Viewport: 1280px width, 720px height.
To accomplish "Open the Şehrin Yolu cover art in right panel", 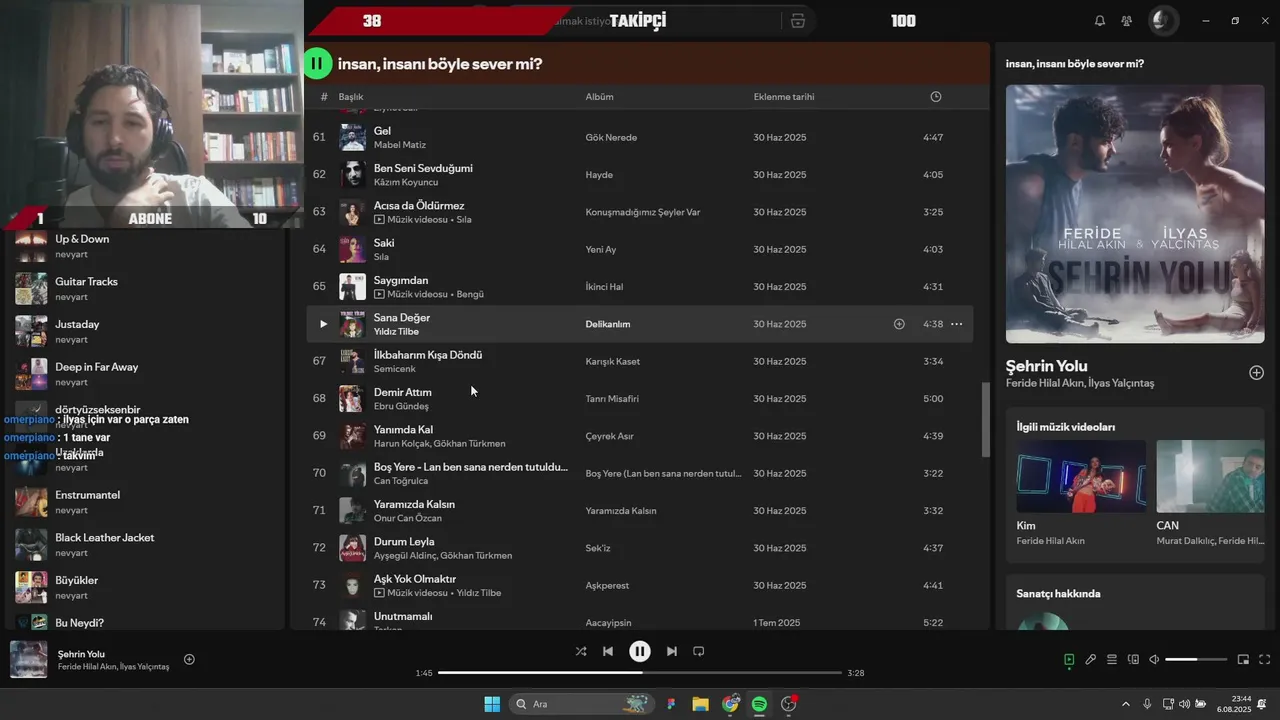I will coord(1135,214).
